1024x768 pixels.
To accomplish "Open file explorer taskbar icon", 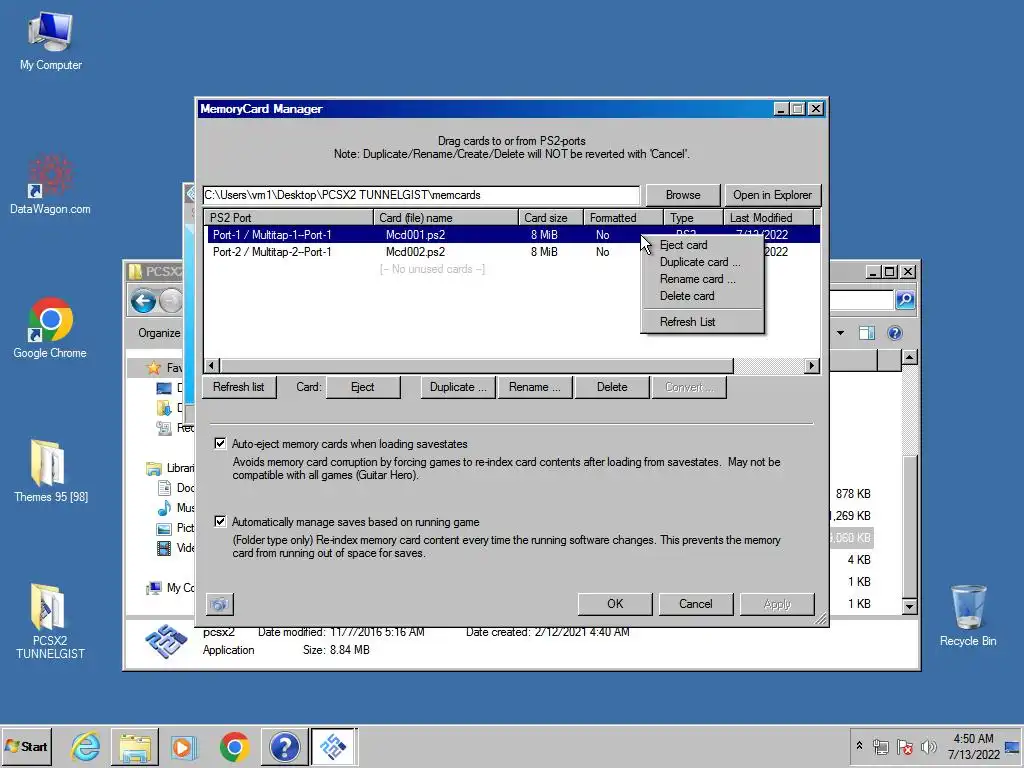I will click(135, 746).
